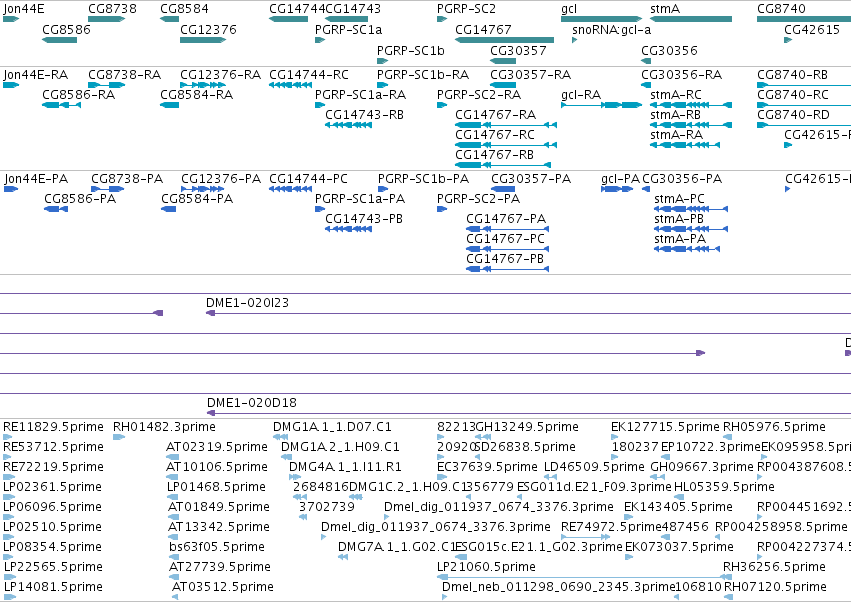Screen dimensions: 851x602
Task: Open transcript label gcl-RA
Action: tap(581, 94)
